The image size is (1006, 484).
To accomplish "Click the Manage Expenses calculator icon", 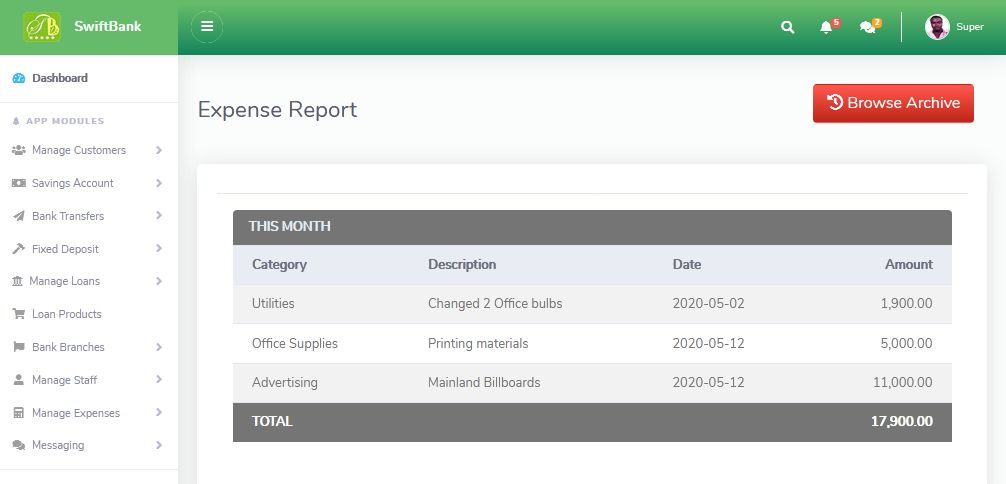I will 19,413.
